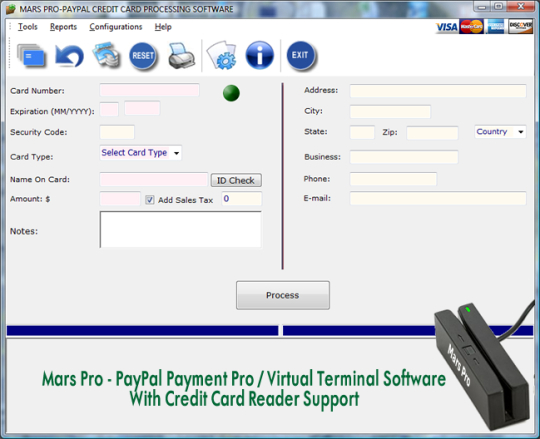This screenshot has height=439, width=540.
Task: Open the Reports menu
Action: (x=63, y=27)
